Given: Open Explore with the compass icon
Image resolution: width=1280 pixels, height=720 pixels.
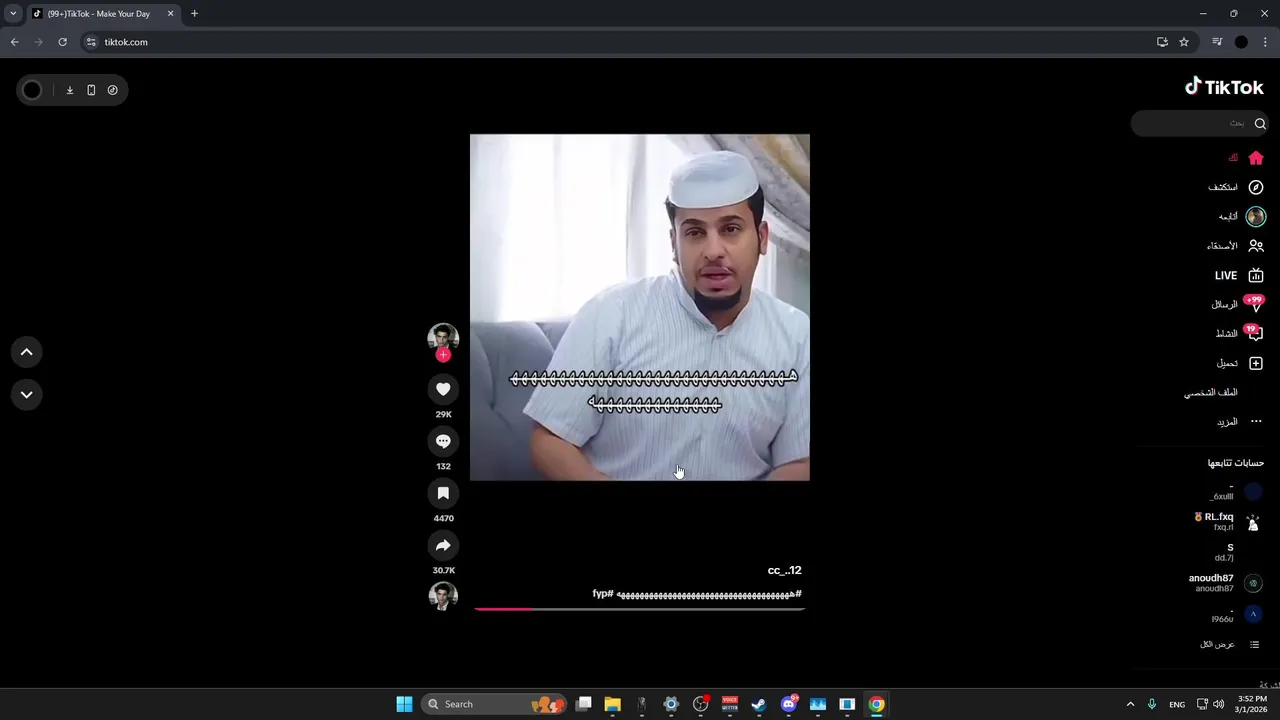Looking at the screenshot, I should (x=1256, y=187).
